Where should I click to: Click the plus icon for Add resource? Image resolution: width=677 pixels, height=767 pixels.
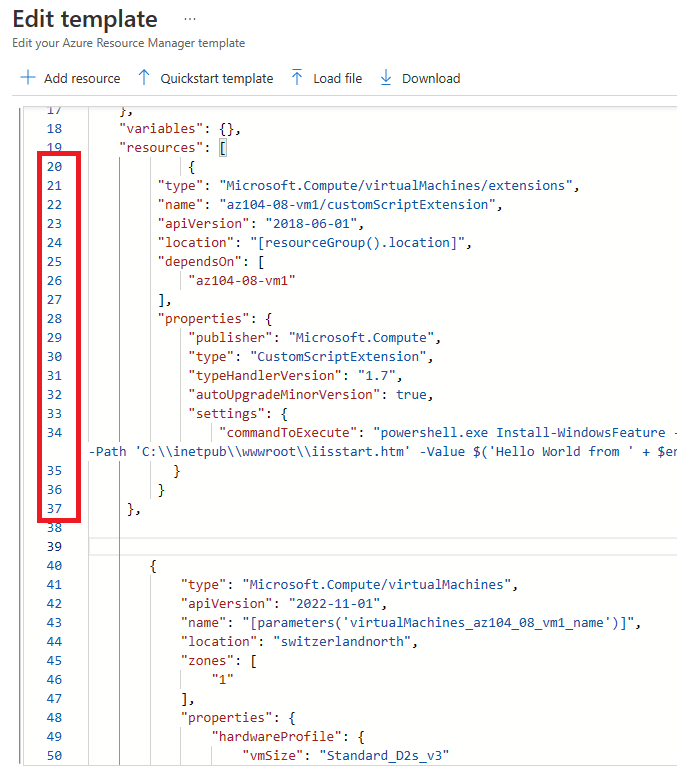[28, 78]
